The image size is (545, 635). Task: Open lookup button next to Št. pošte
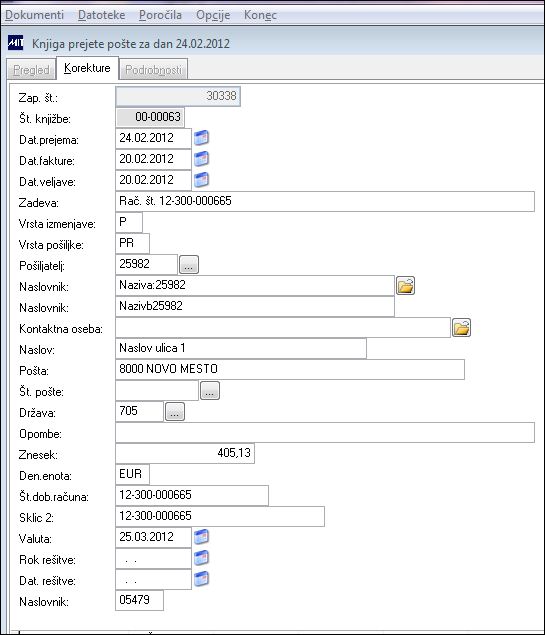point(210,391)
